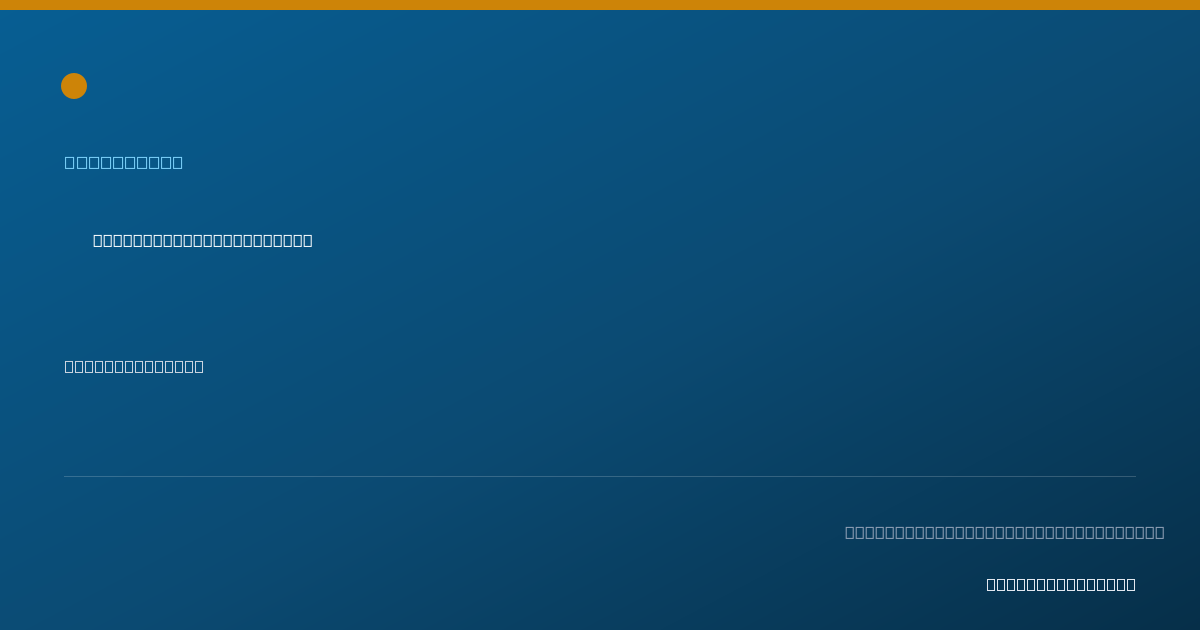Click the left-aligned white text line above divider
Image resolution: width=1200 pixels, height=630 pixels.
coord(134,366)
